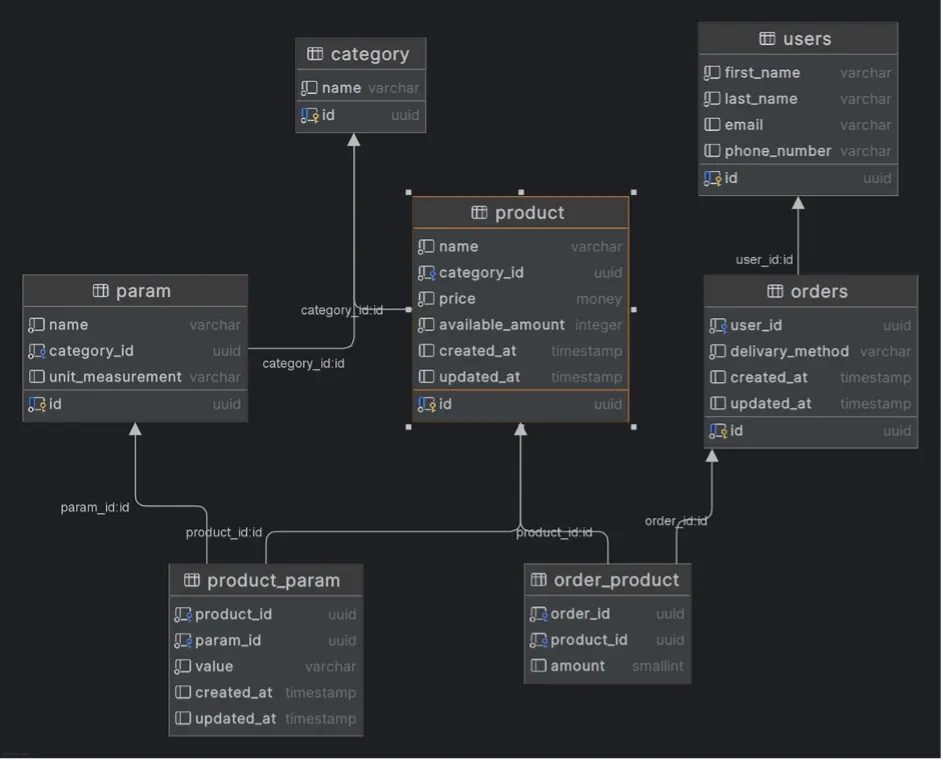
Task: Select the primary key icon next to product id
Action: pyautogui.click(x=426, y=404)
